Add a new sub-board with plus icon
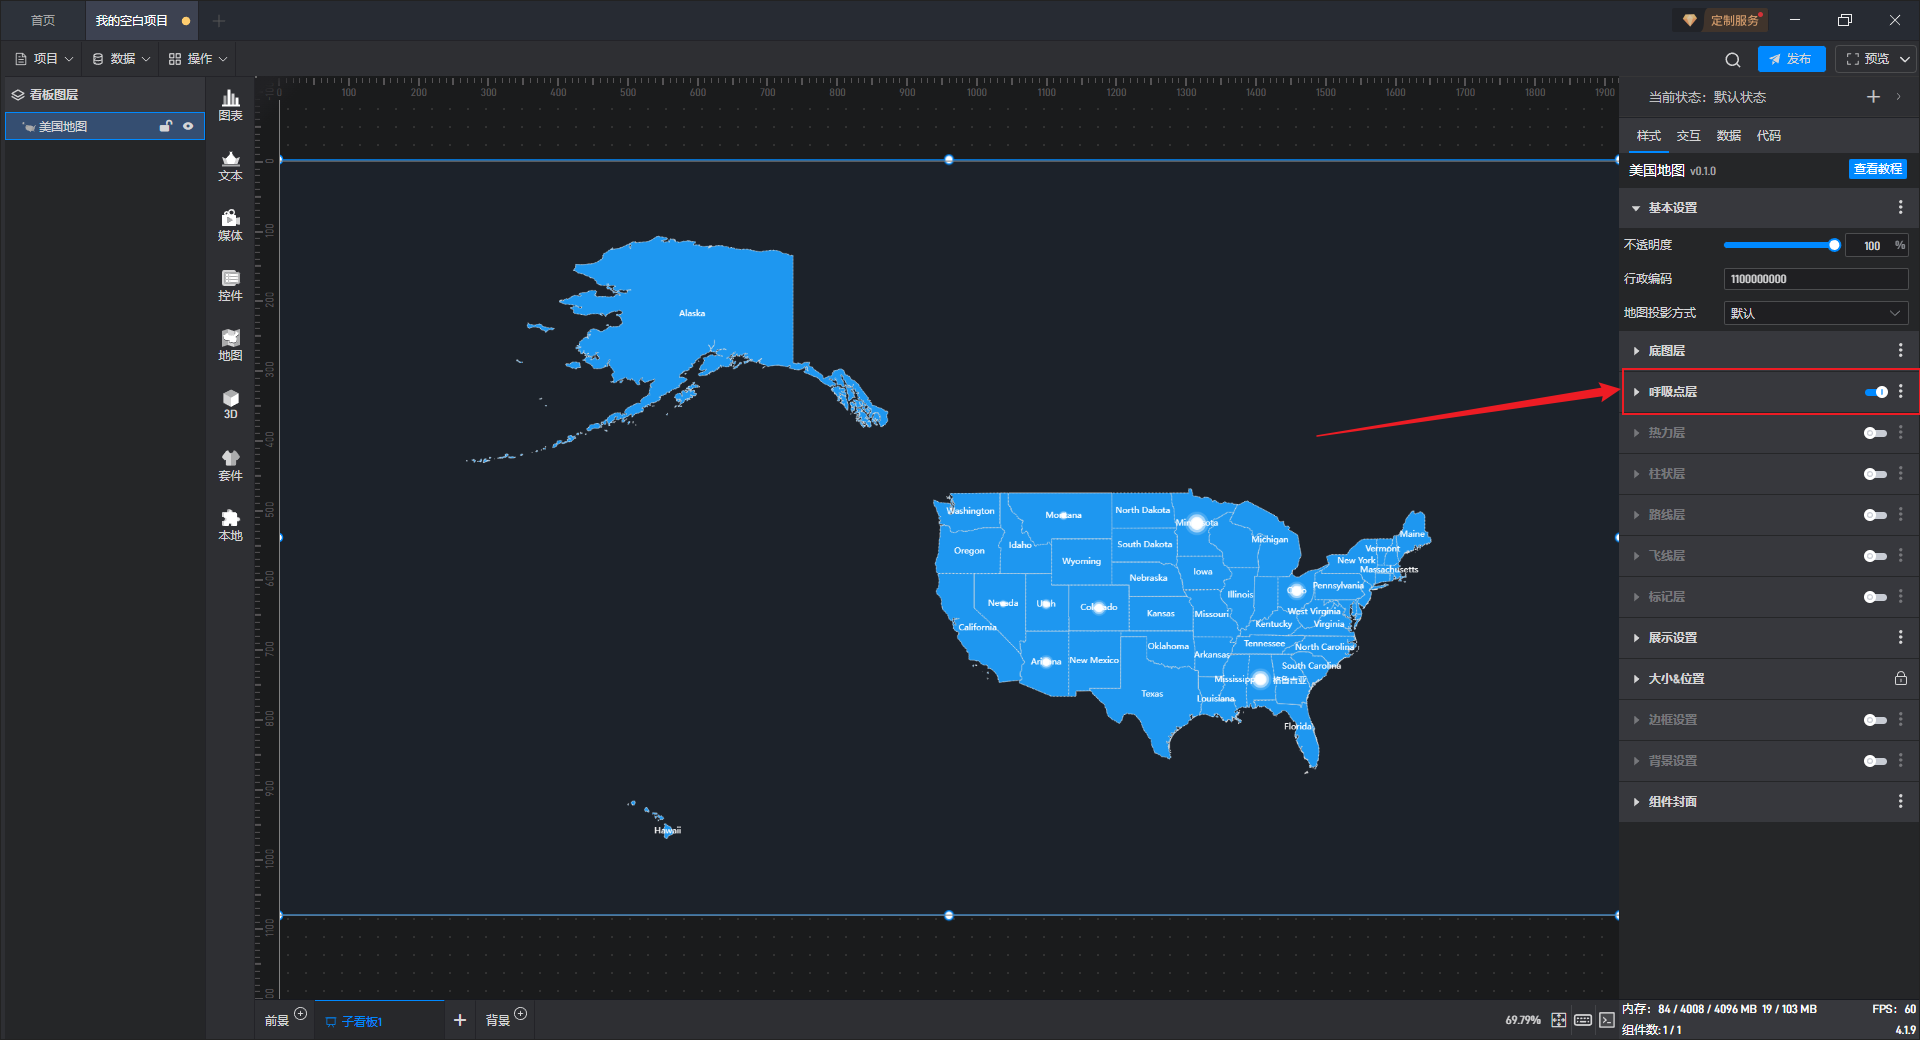 point(460,1020)
